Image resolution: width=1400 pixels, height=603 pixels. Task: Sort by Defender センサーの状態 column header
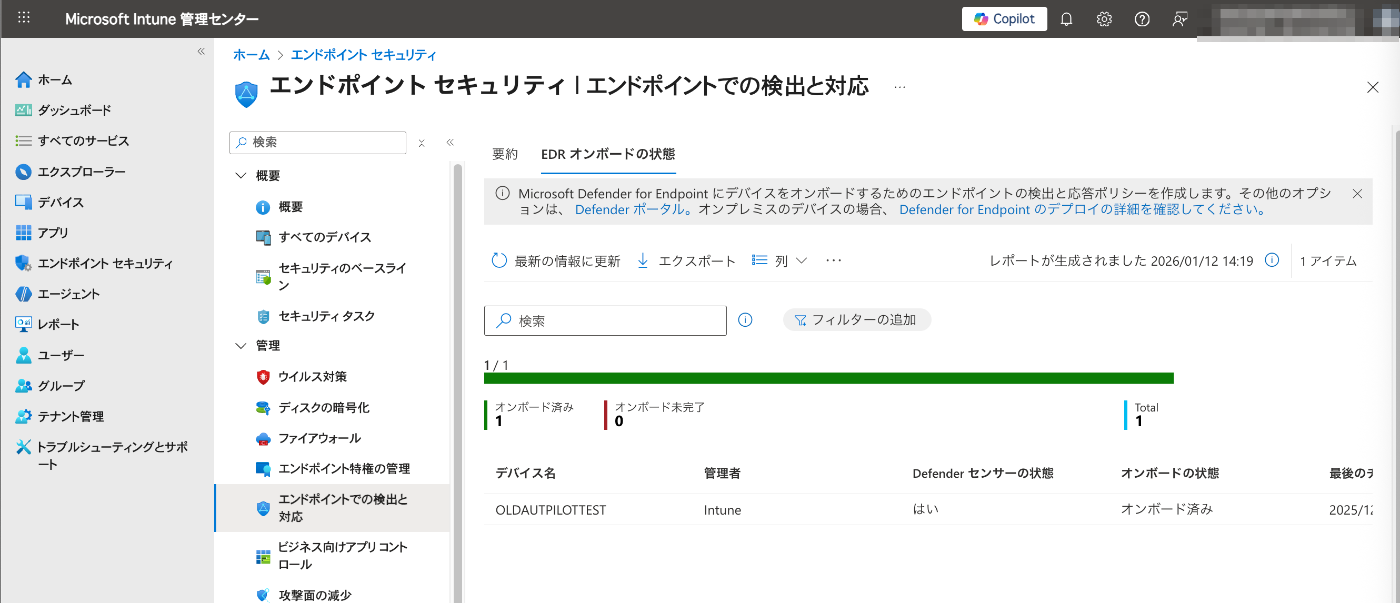click(983, 473)
